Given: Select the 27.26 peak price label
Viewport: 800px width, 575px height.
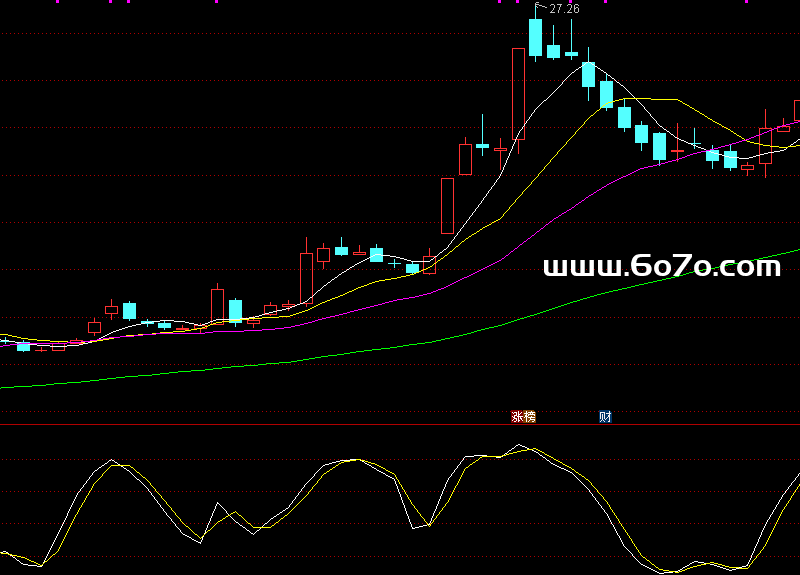Looking at the screenshot, I should pos(565,9).
